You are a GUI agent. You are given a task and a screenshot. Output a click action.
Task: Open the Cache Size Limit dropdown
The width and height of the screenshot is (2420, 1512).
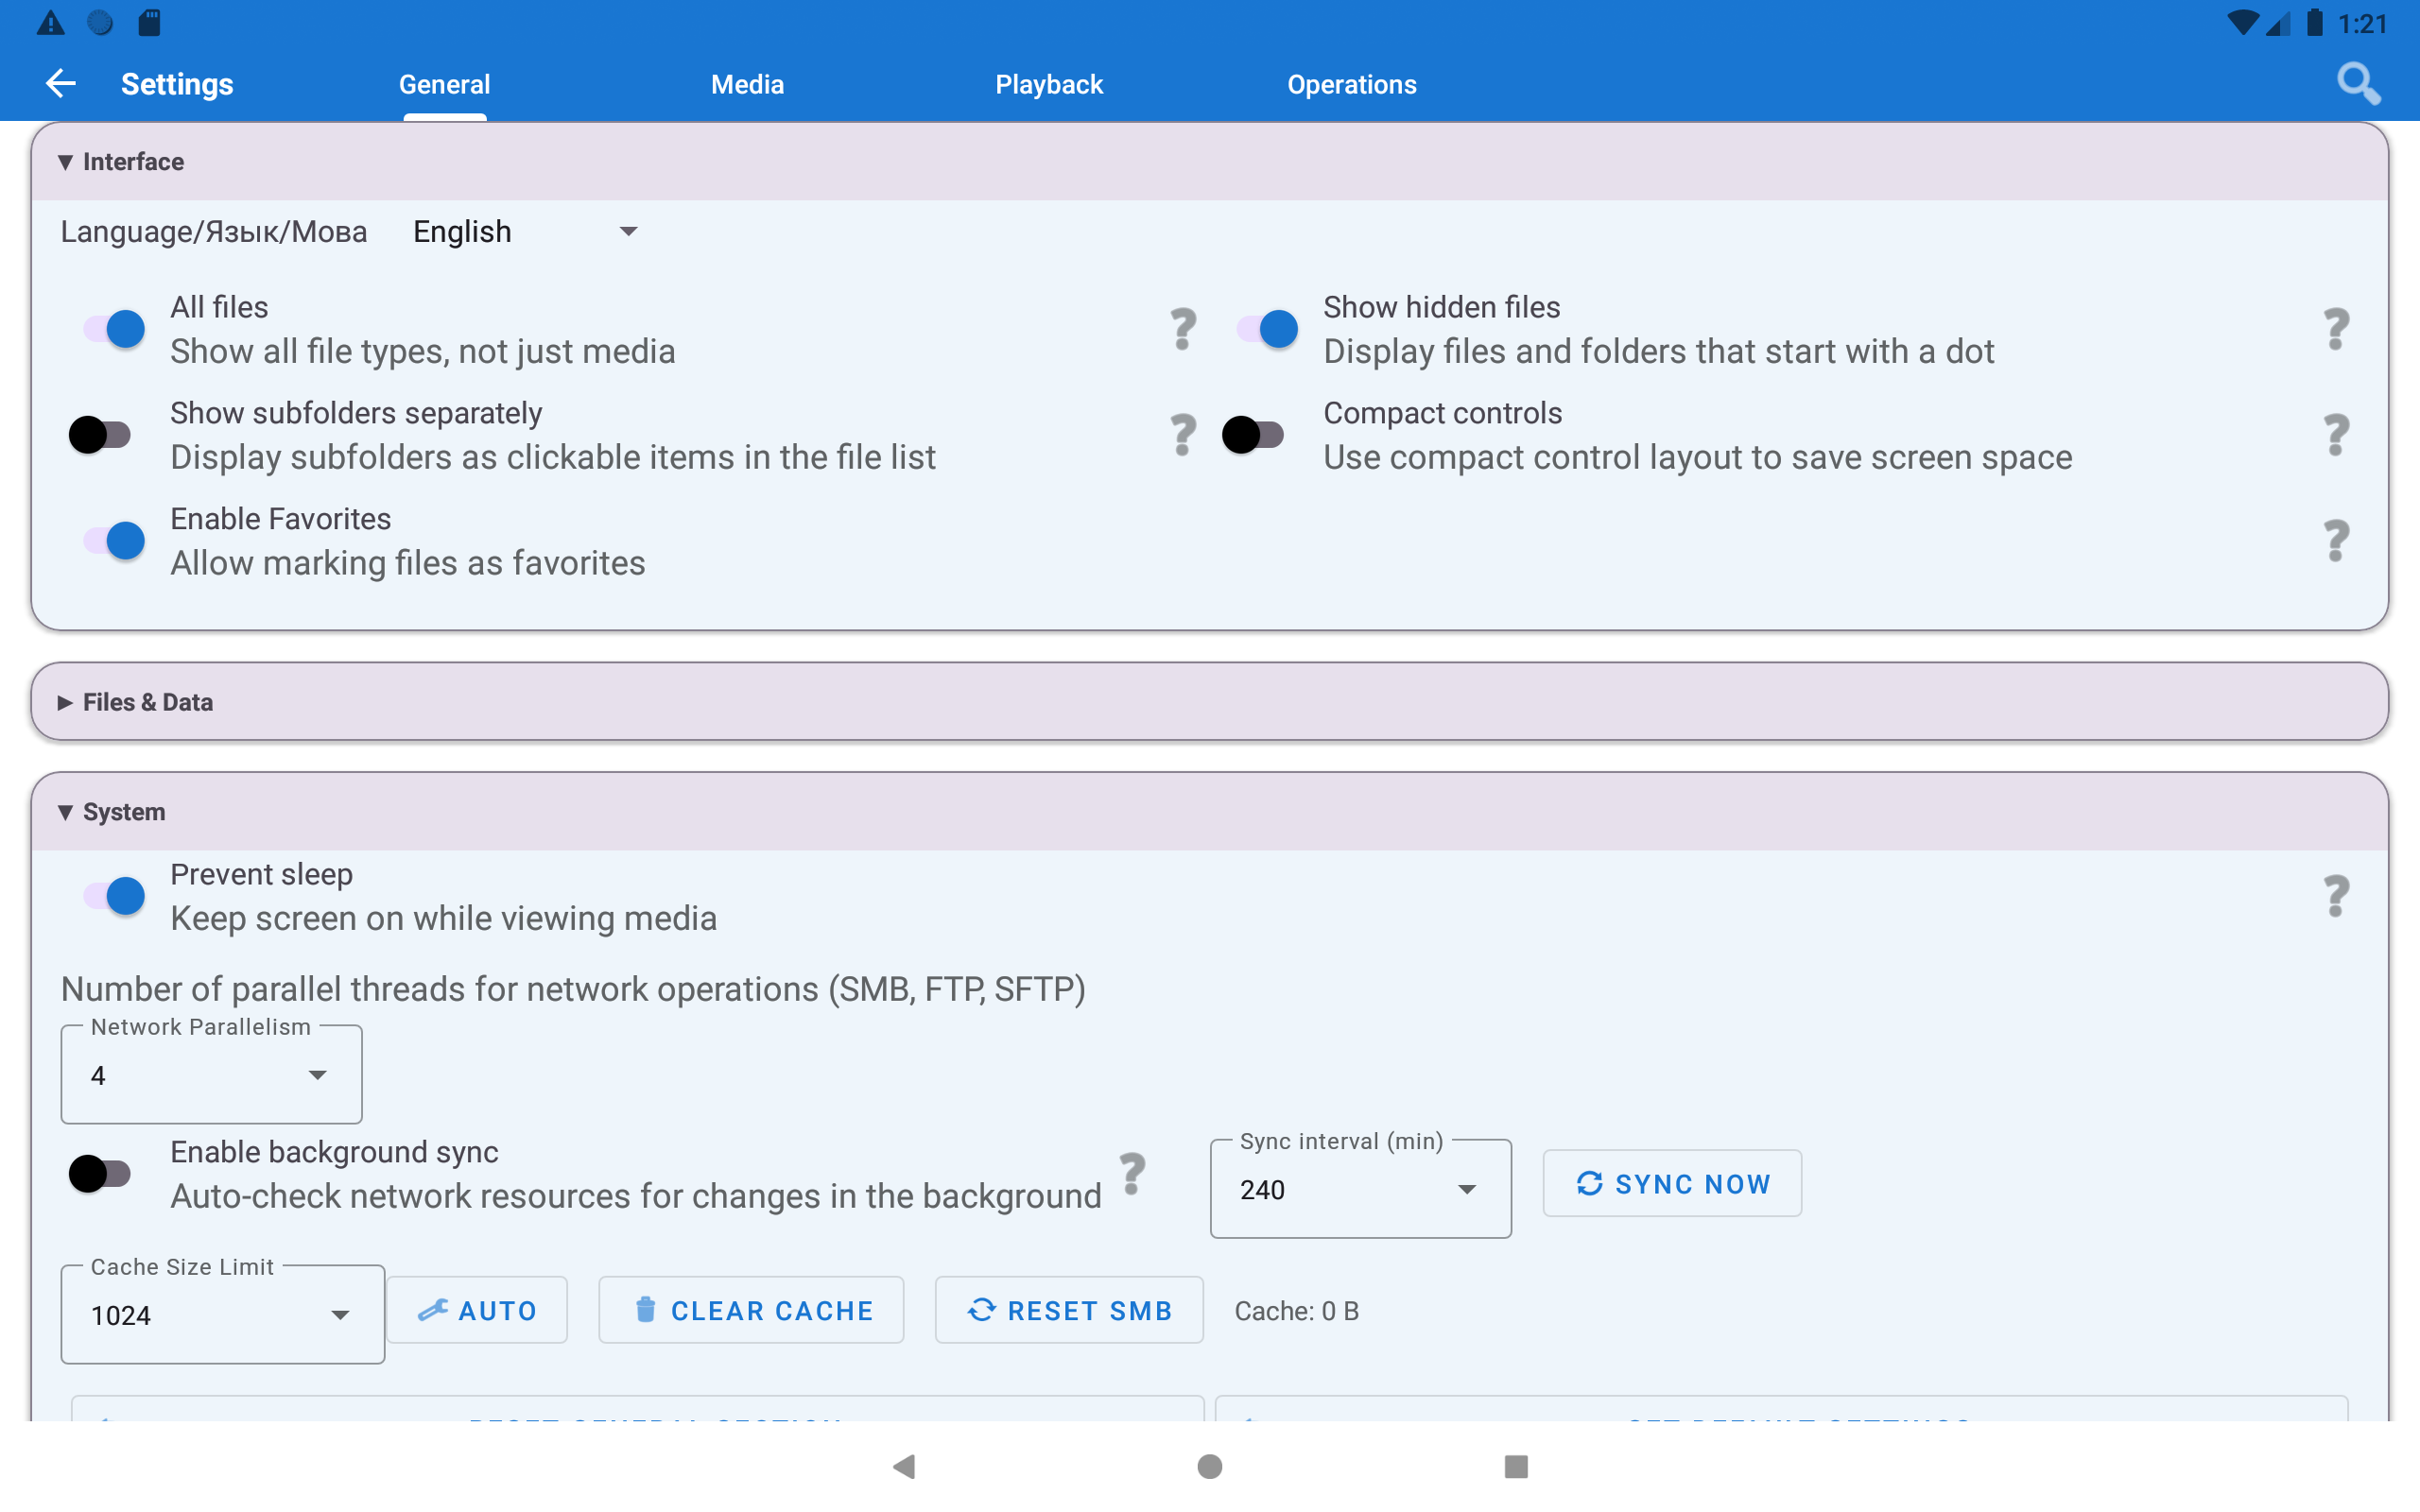pyautogui.click(x=222, y=1315)
